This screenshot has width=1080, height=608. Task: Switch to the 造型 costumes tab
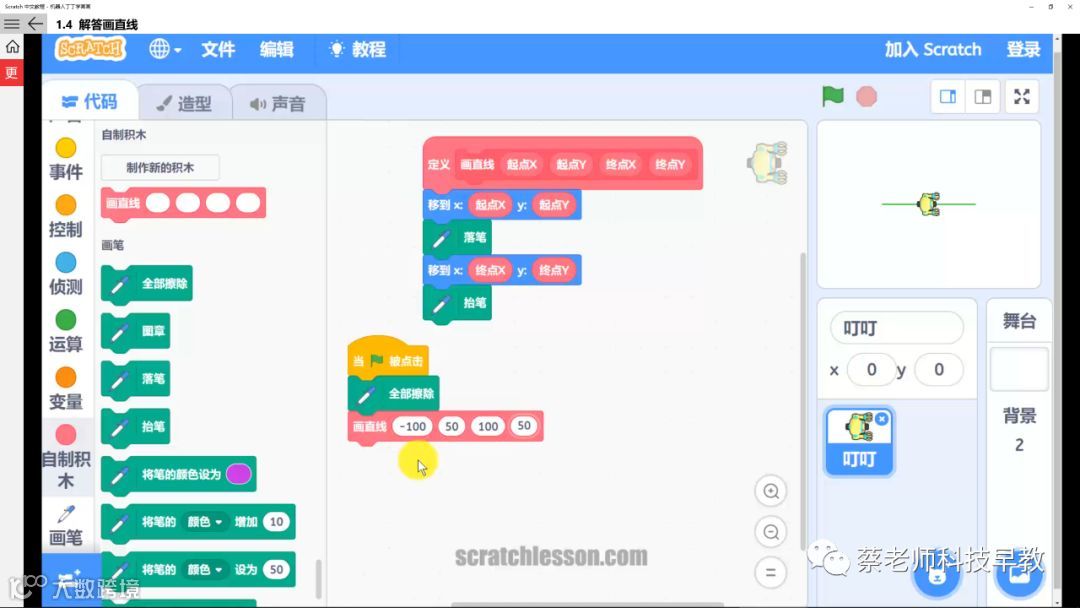pos(185,103)
